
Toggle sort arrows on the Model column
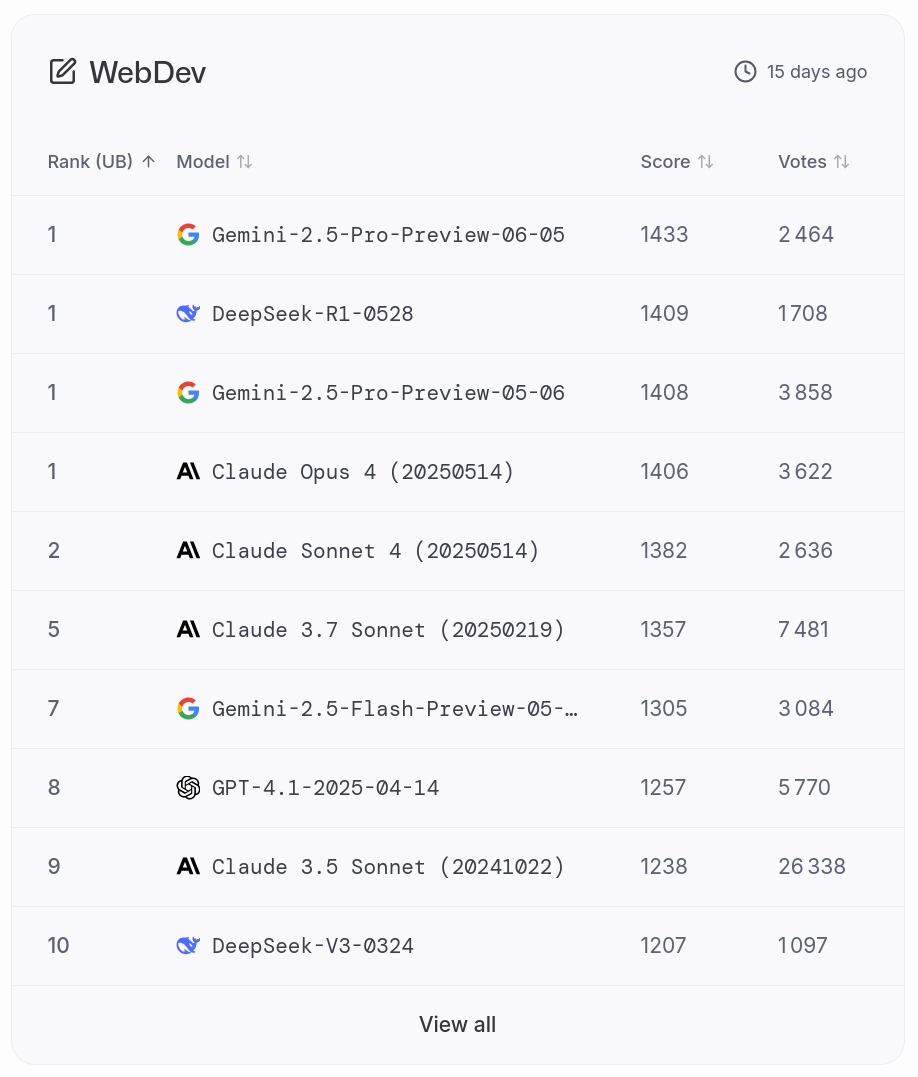245,162
